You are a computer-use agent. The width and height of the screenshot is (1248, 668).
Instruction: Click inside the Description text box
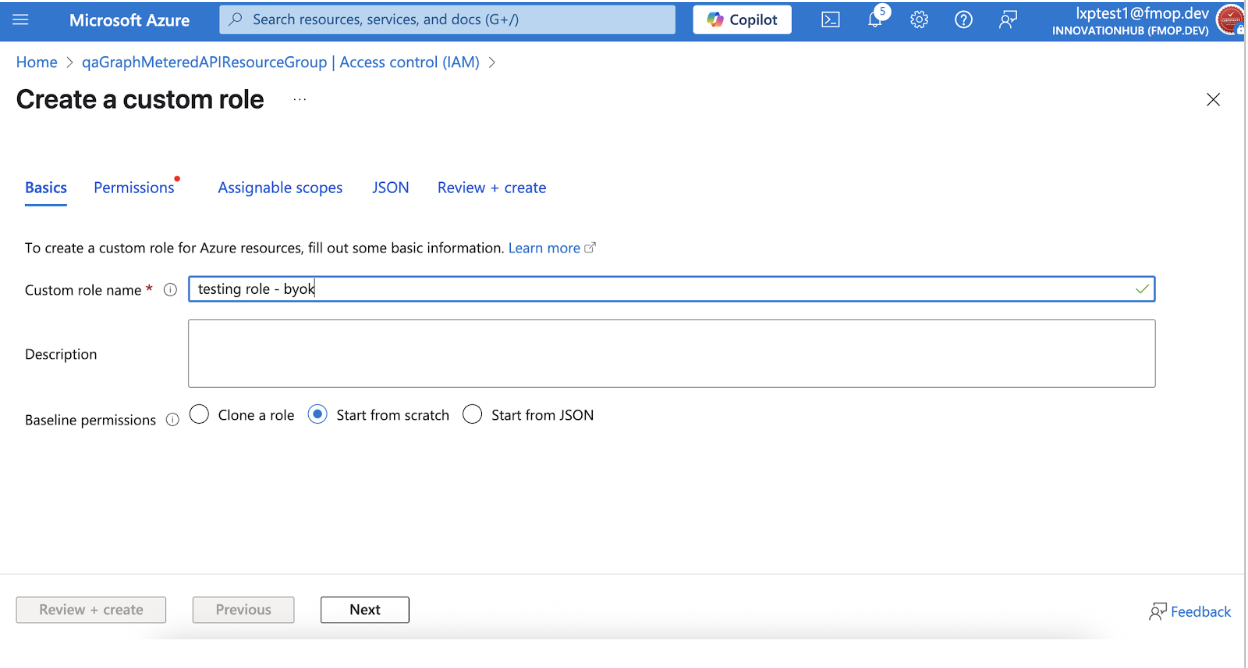(672, 354)
